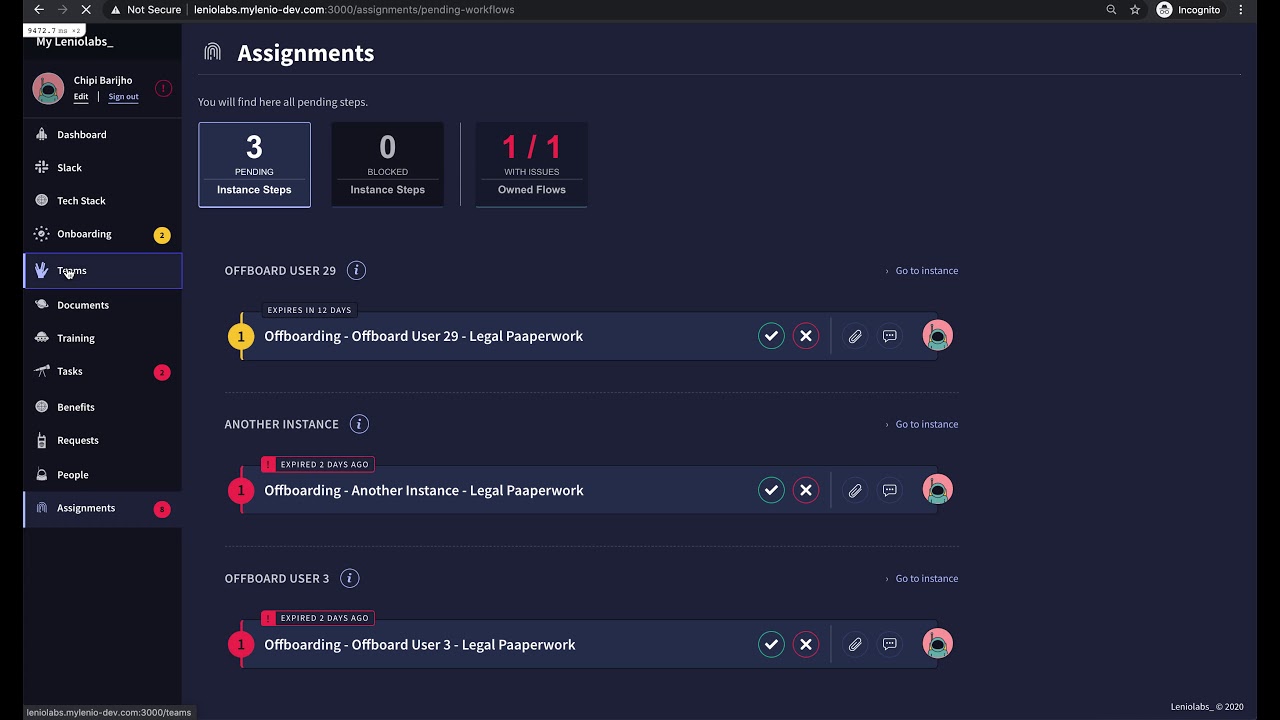Open attachments for Offboard User 29 step

tap(855, 336)
